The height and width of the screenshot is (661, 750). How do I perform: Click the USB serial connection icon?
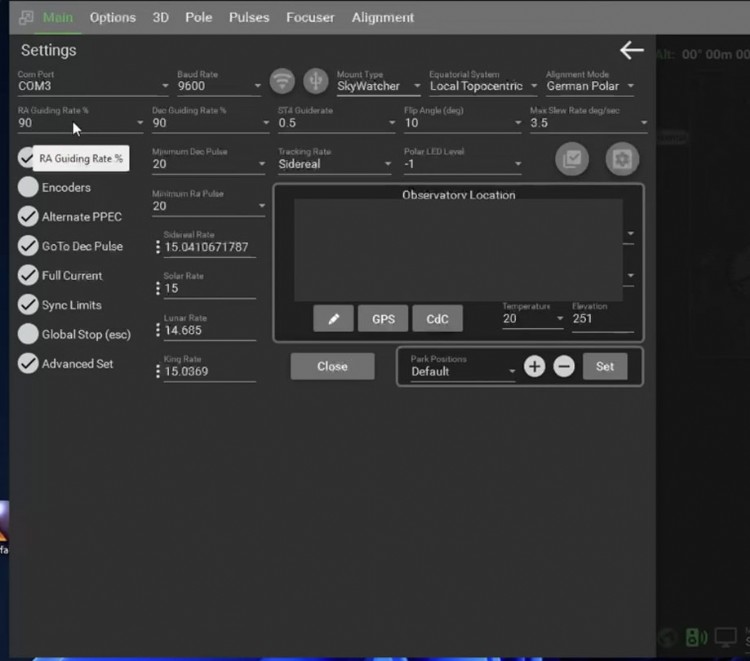tap(315, 81)
